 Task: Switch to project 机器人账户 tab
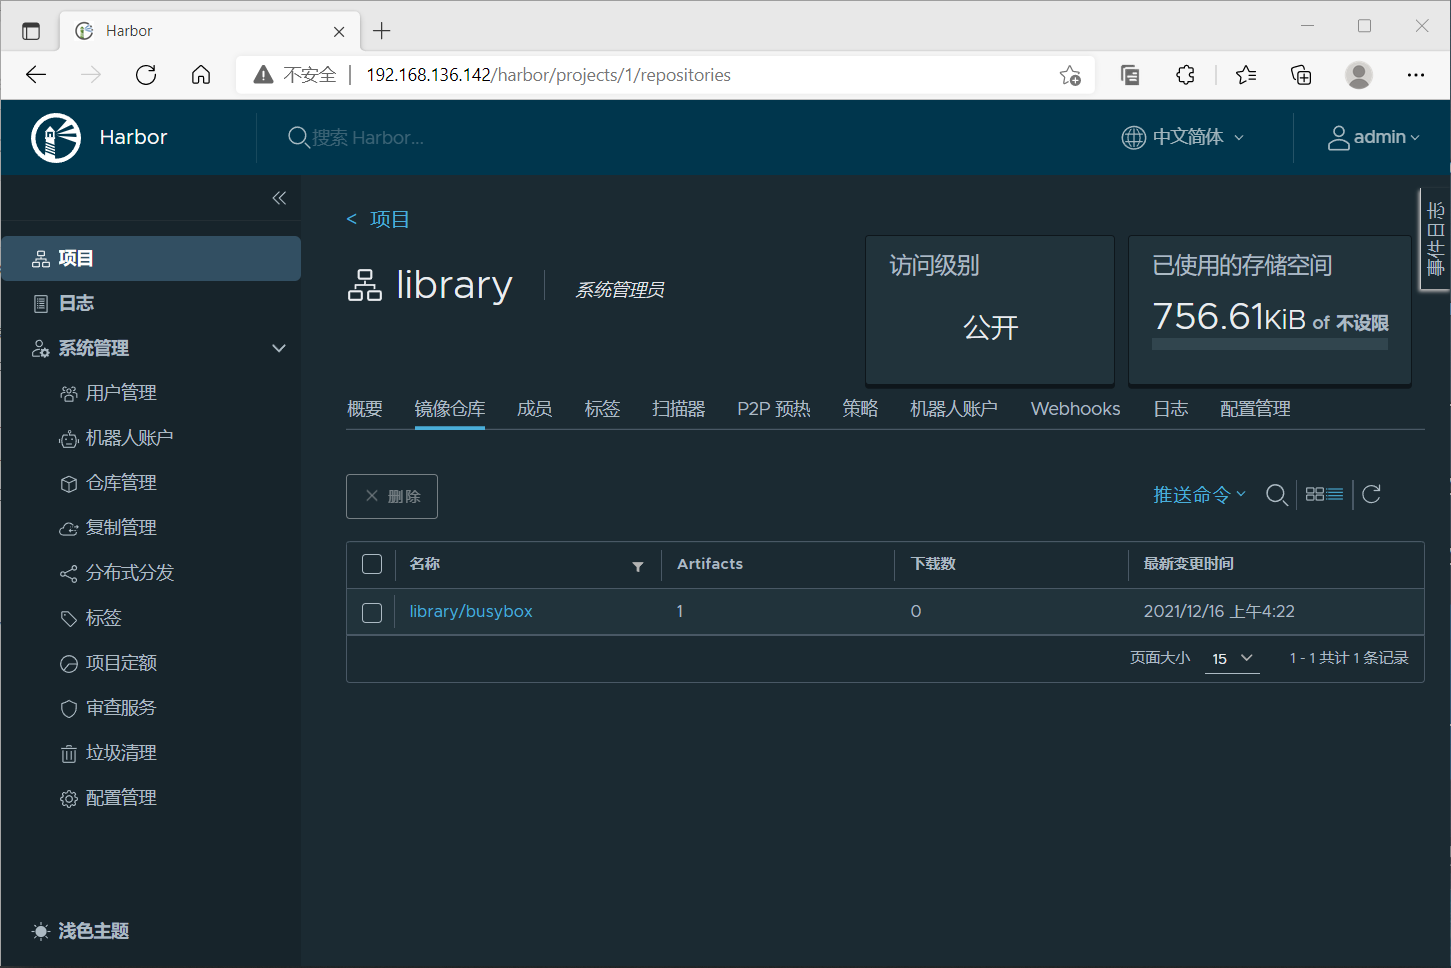[x=954, y=409]
